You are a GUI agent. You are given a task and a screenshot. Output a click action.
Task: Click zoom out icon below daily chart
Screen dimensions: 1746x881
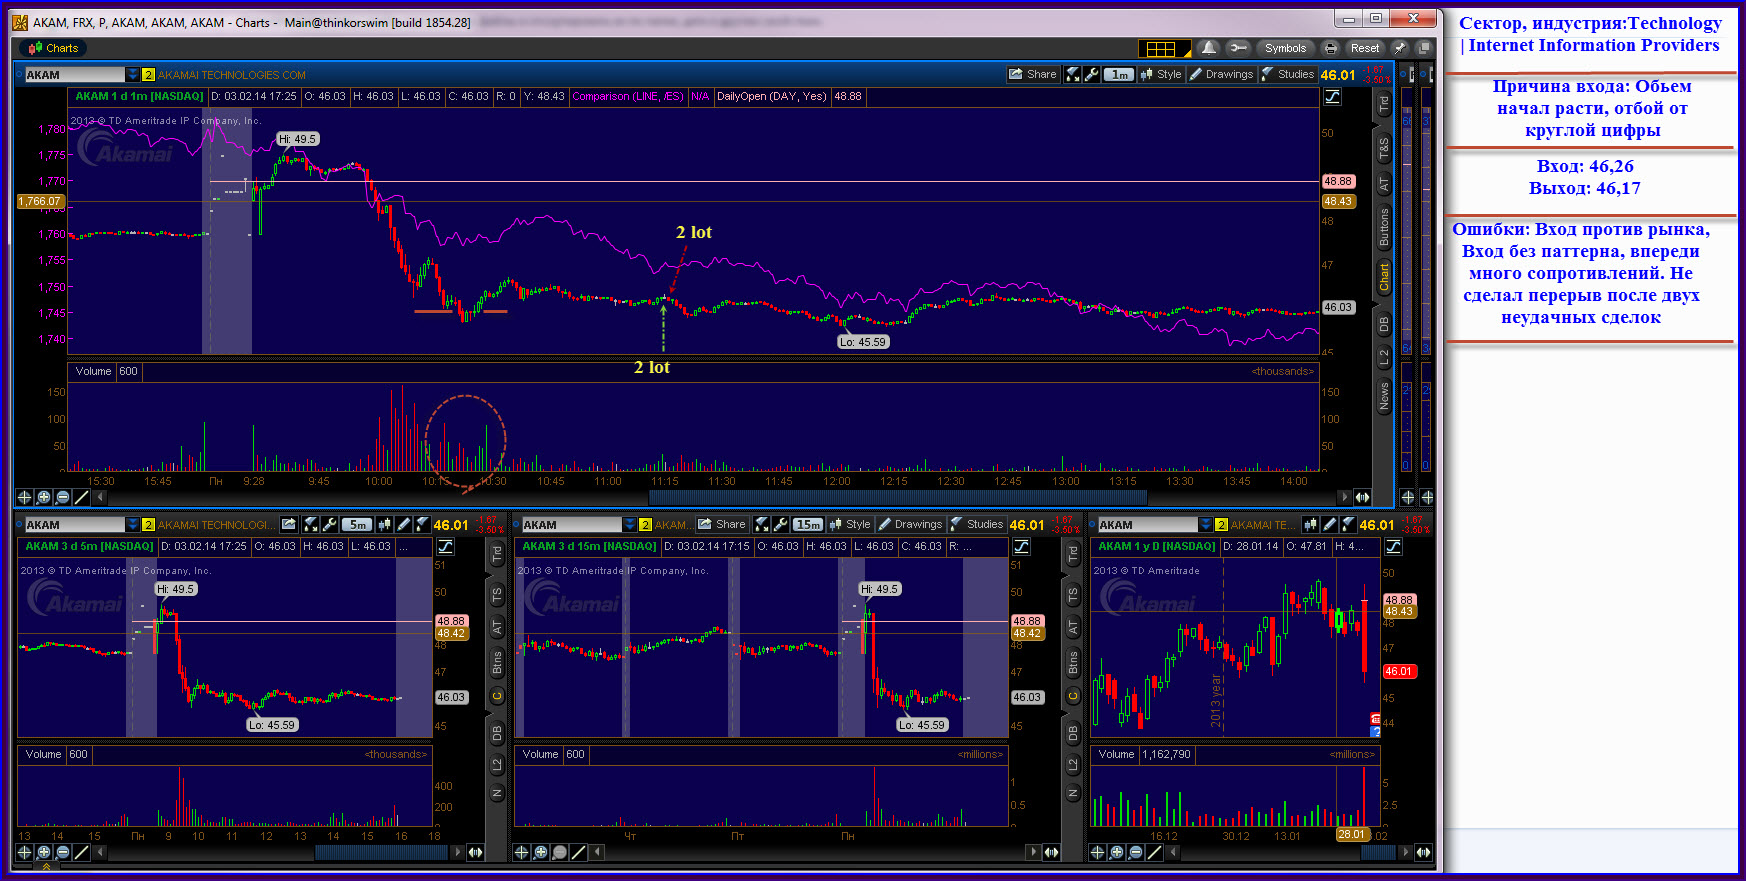tap(1136, 852)
